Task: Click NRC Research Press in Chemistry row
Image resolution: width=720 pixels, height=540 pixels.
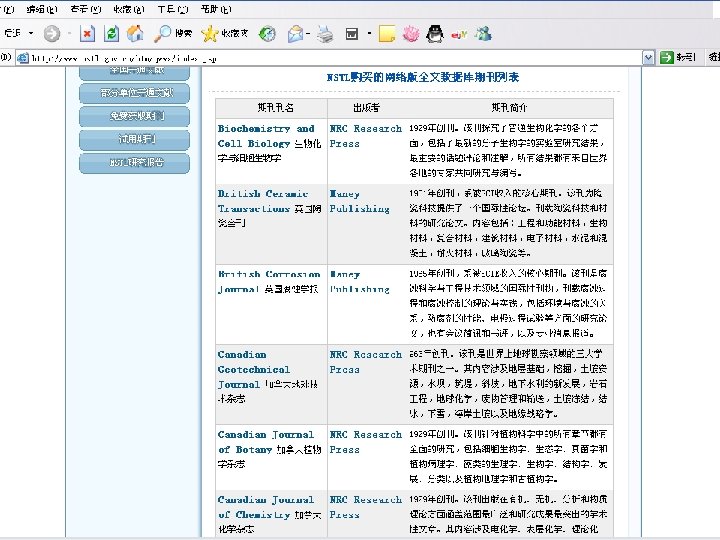Action: (366, 507)
